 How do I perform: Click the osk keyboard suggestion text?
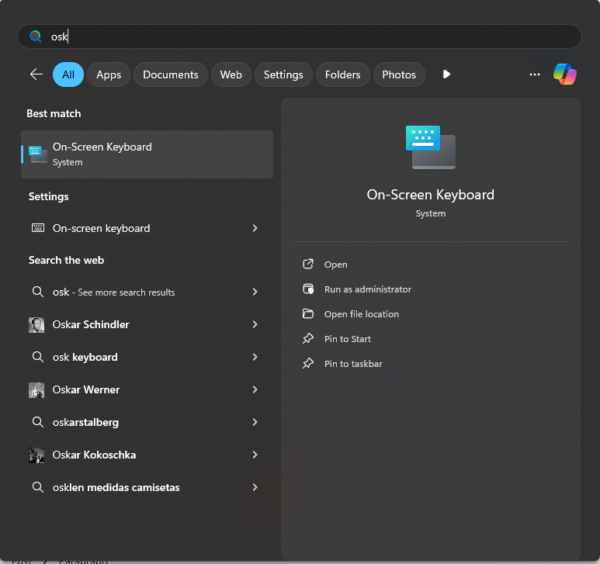point(85,357)
